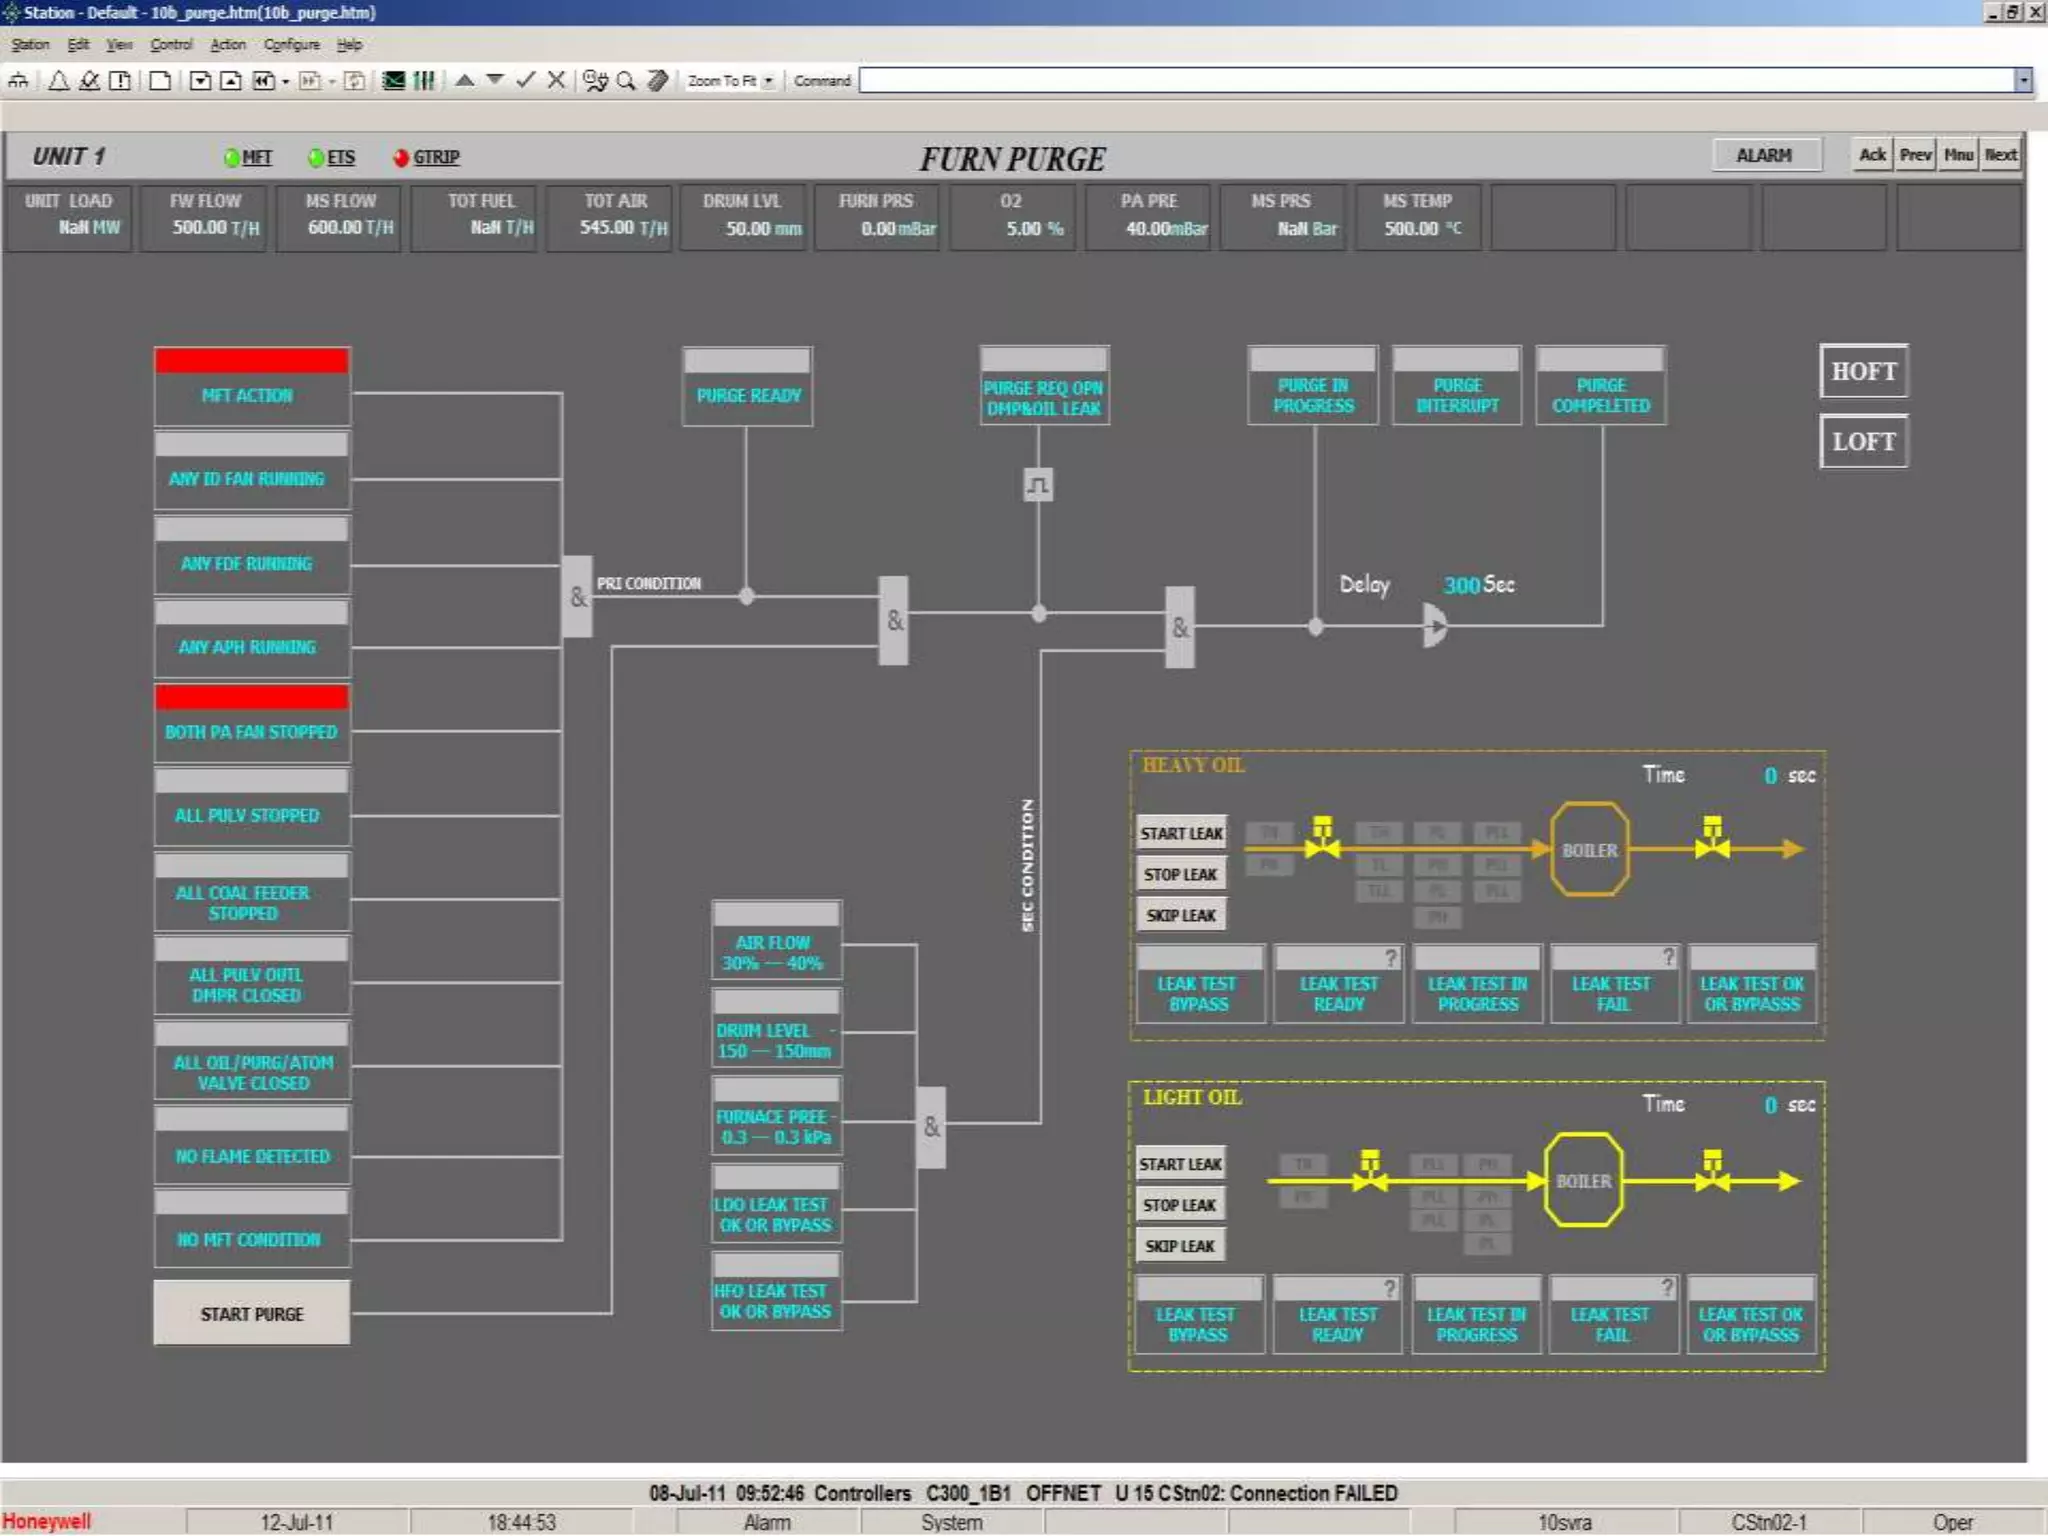Viewport: 2048px width, 1536px height.
Task: Open the Configure menu
Action: coord(291,45)
